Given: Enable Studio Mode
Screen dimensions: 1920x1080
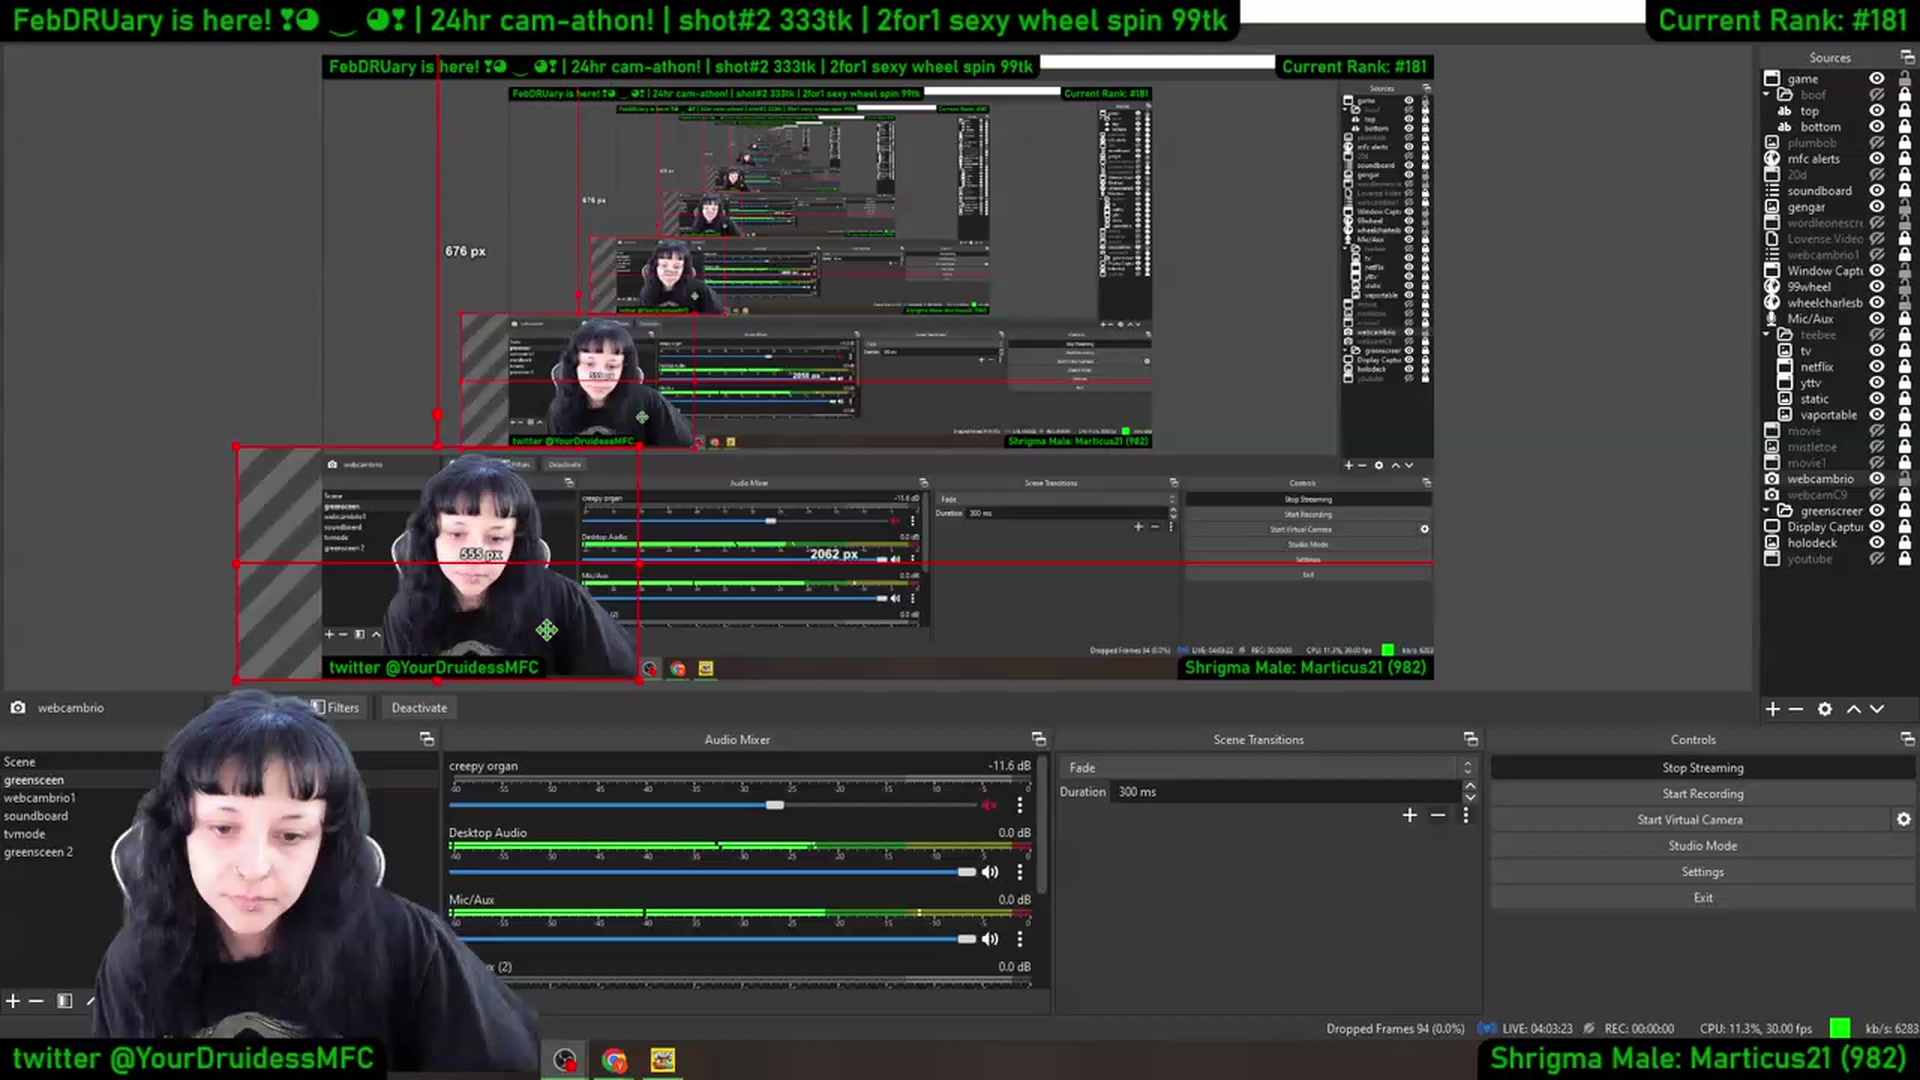Looking at the screenshot, I should pos(1703,846).
